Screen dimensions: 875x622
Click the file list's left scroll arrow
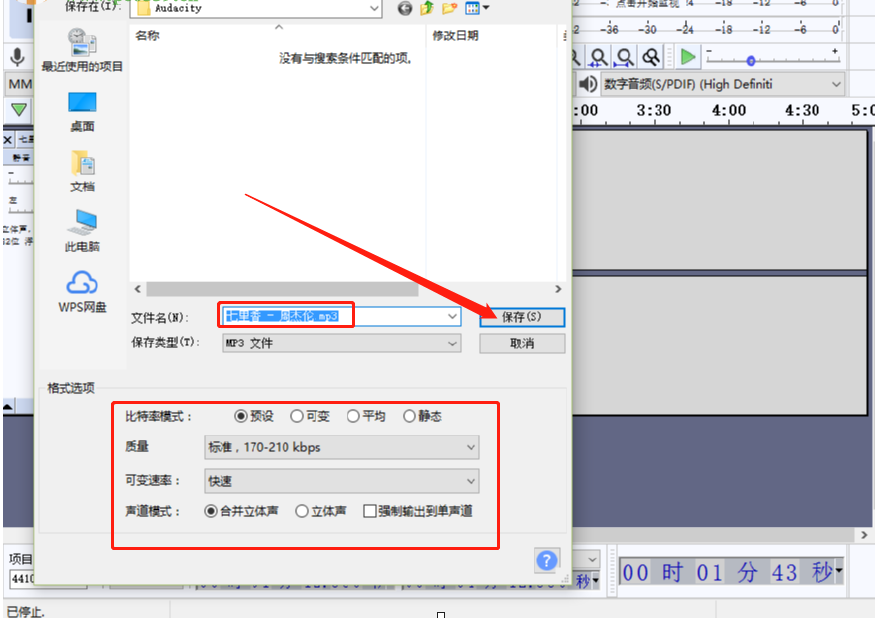click(137, 289)
